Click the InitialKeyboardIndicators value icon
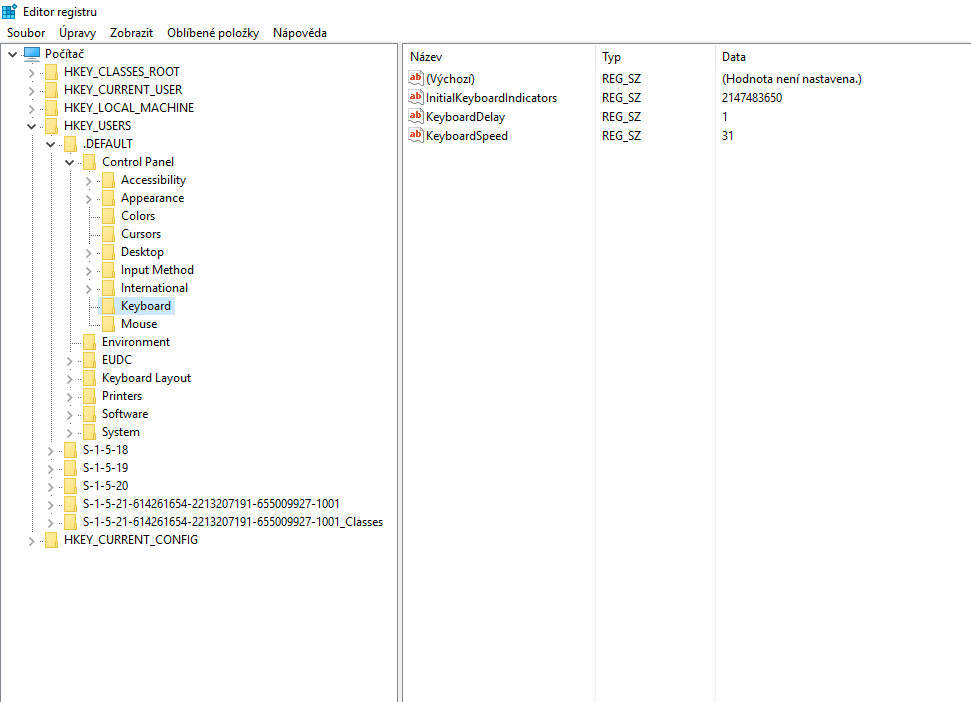 pos(416,97)
